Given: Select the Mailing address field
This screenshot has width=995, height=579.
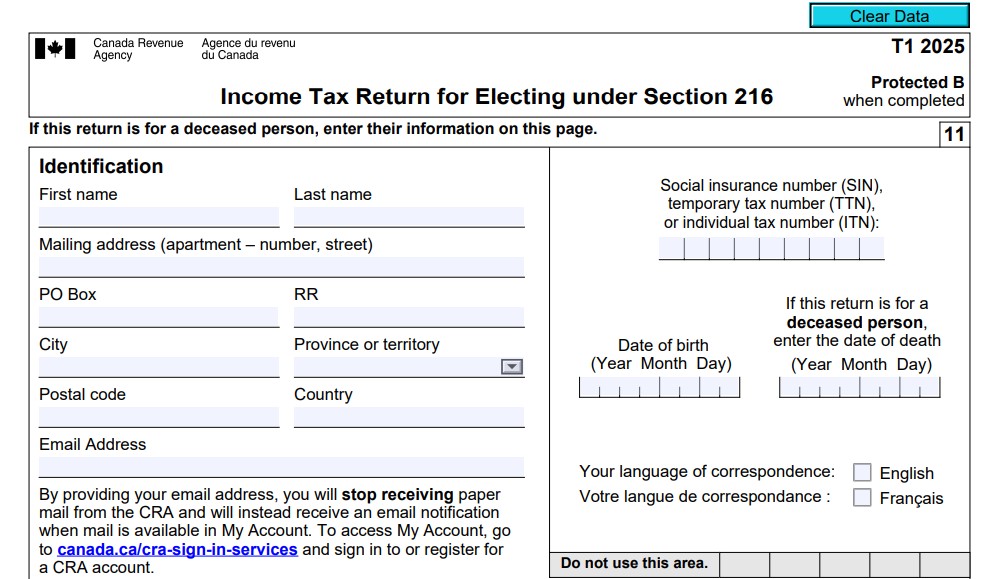Looking at the screenshot, I should point(280,266).
